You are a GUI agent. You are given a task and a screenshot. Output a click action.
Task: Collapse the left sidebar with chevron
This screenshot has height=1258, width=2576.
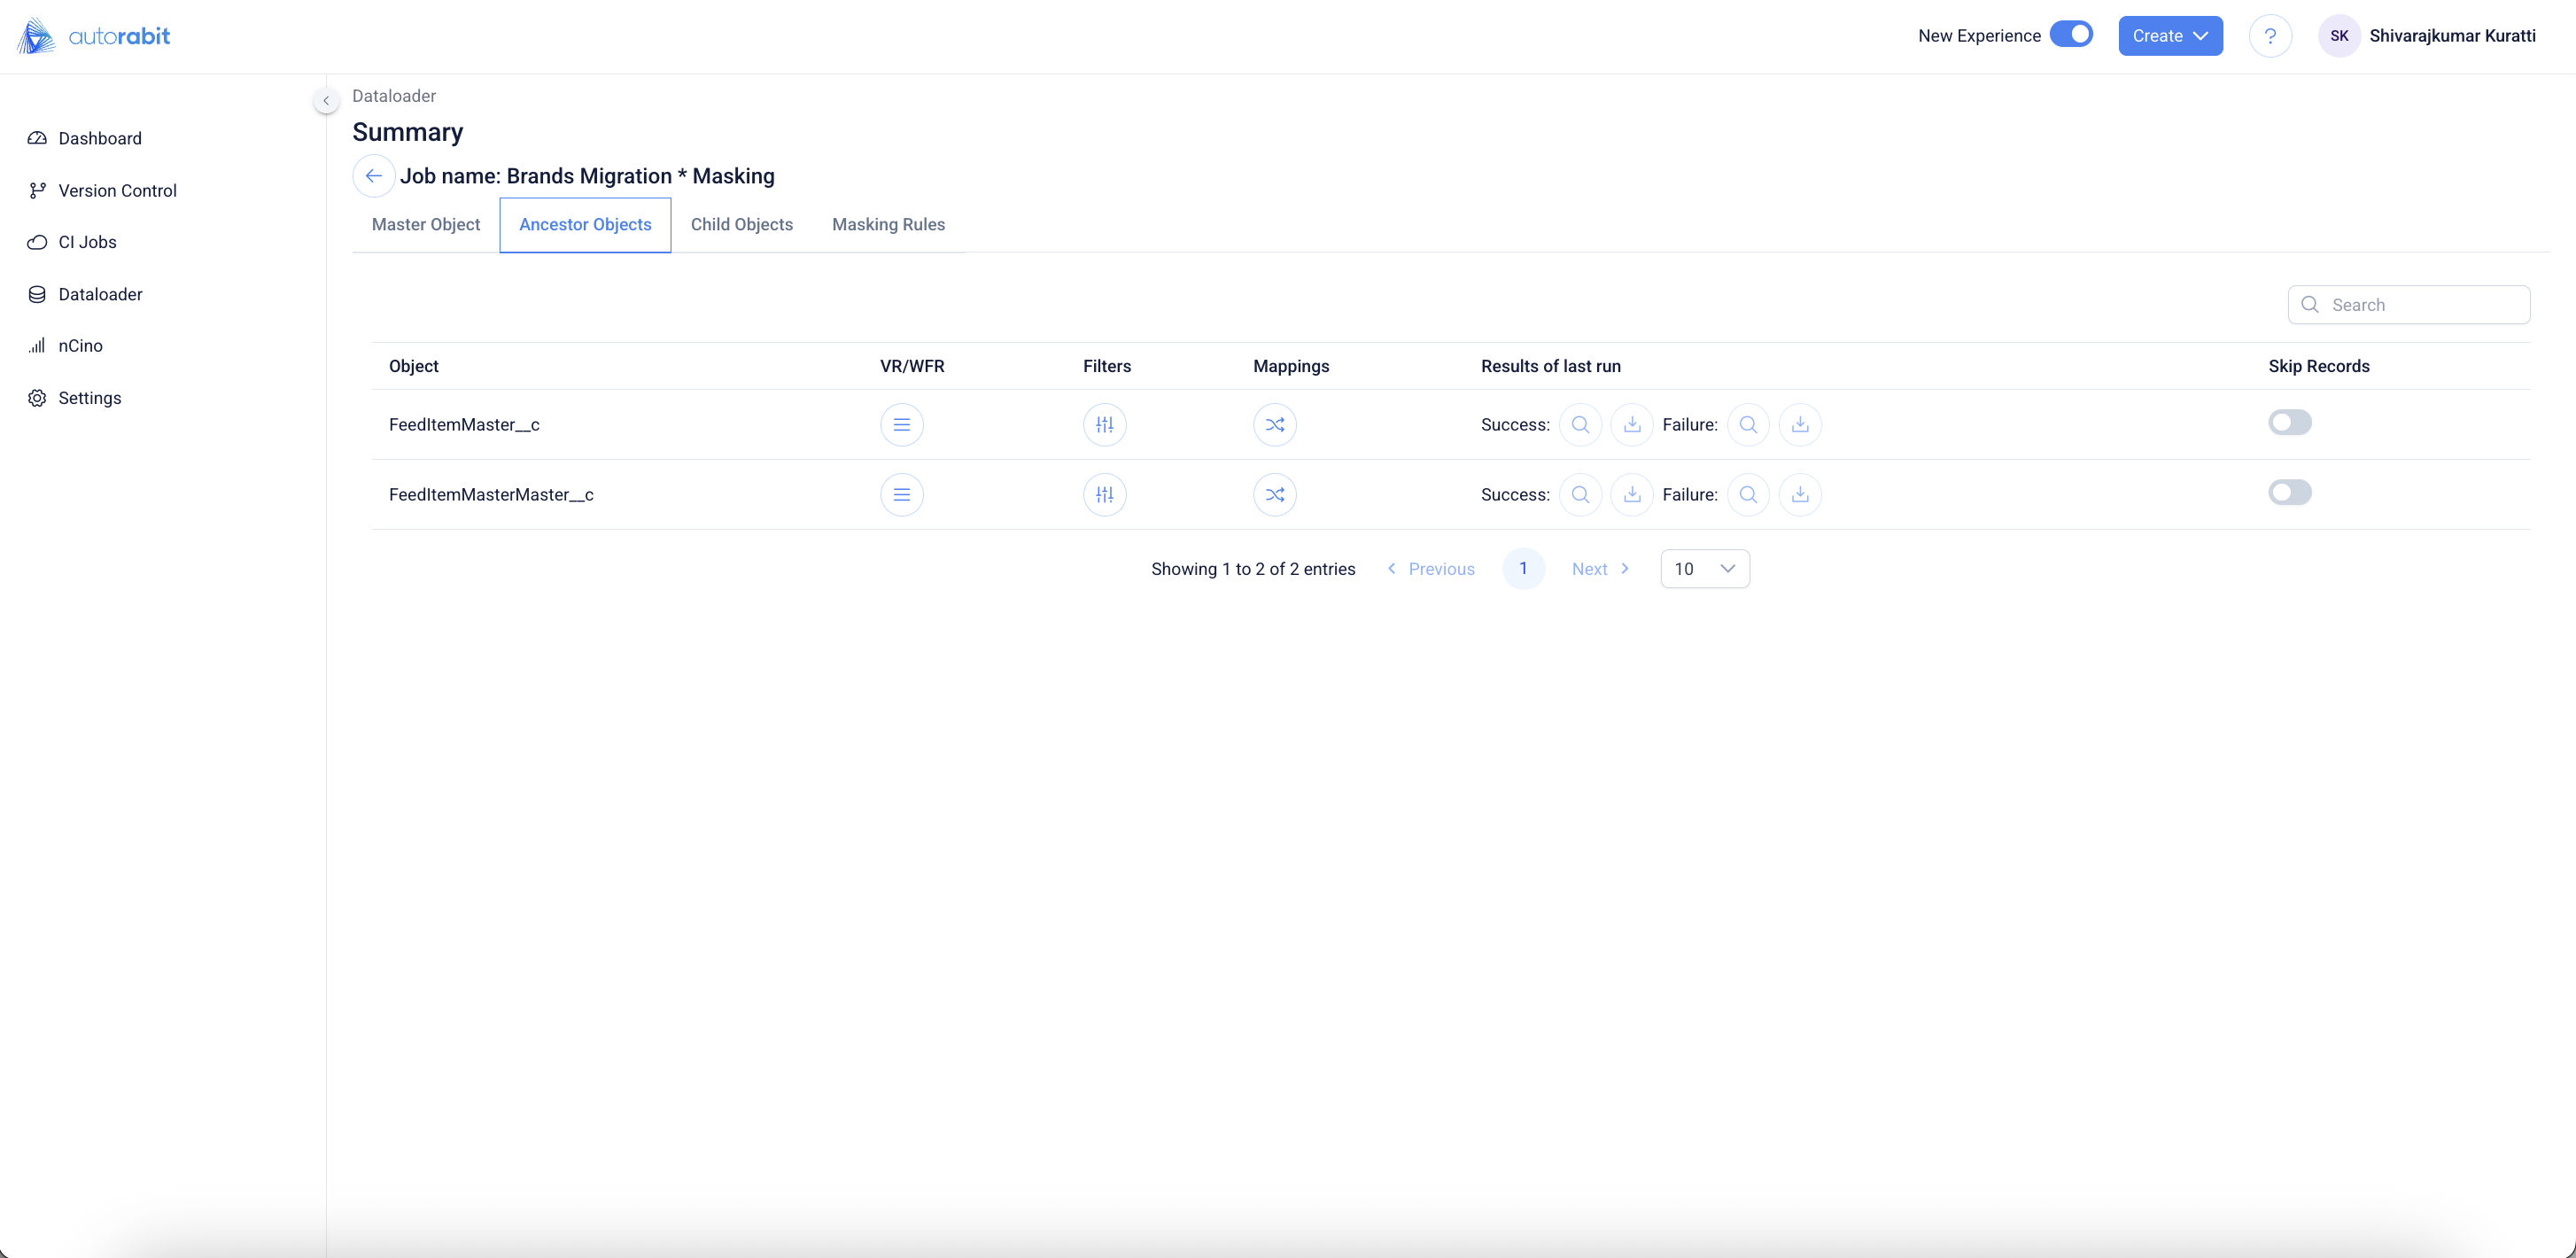click(326, 100)
